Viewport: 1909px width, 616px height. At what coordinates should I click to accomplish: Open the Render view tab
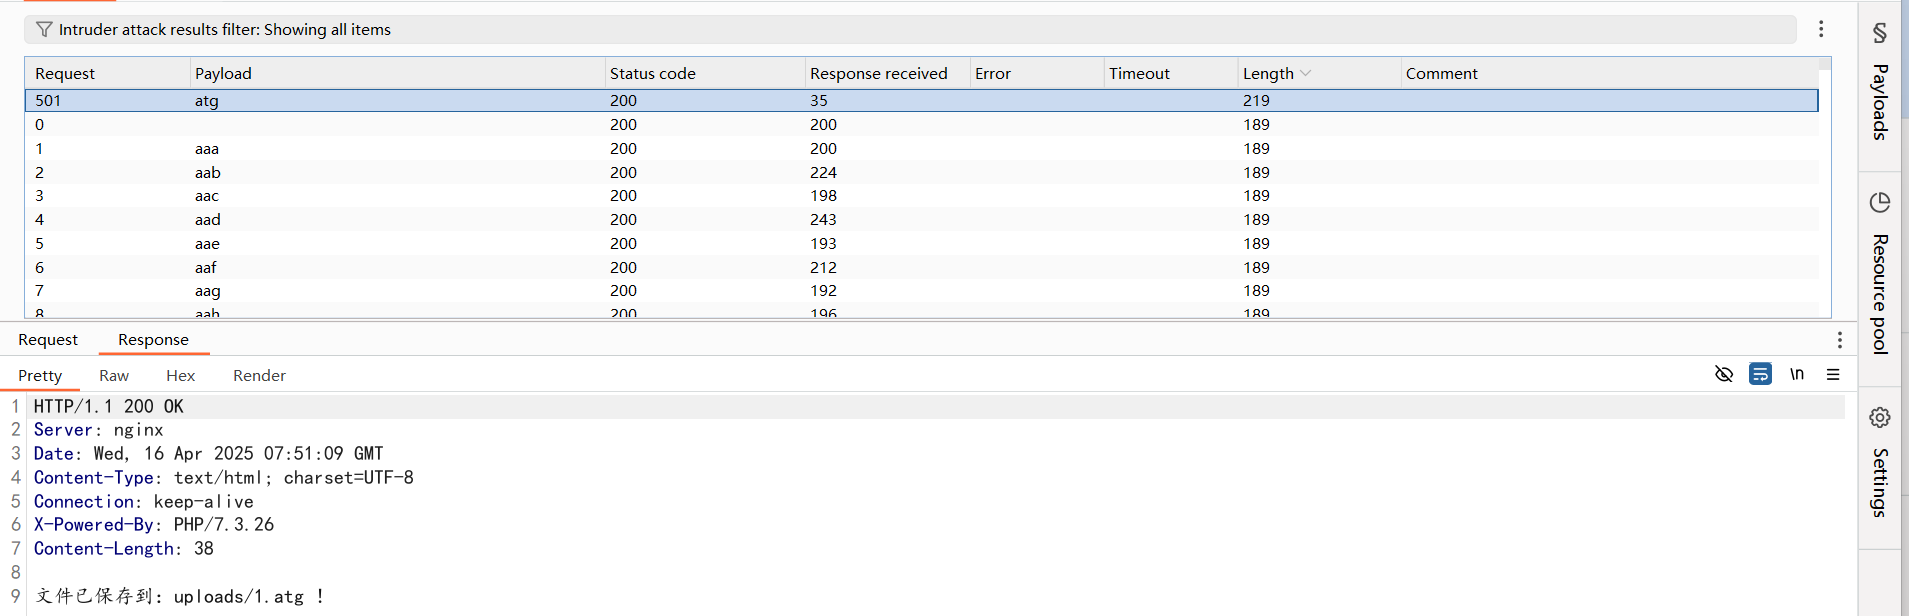[x=259, y=376]
